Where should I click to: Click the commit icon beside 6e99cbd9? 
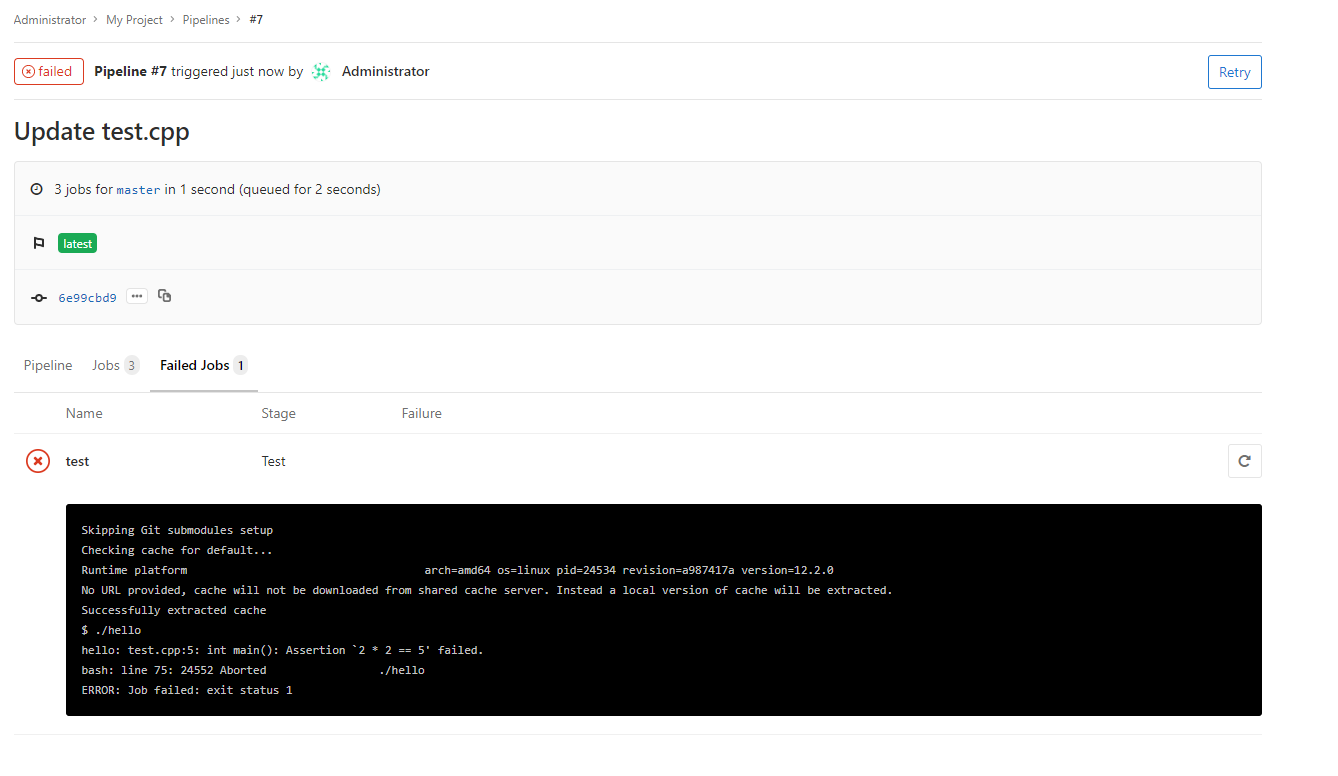click(38, 296)
